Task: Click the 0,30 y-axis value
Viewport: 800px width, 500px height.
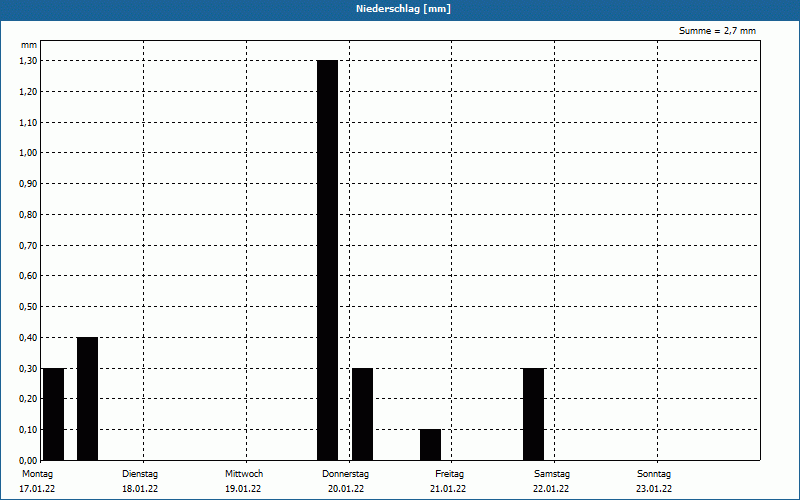Action: pyautogui.click(x=28, y=368)
